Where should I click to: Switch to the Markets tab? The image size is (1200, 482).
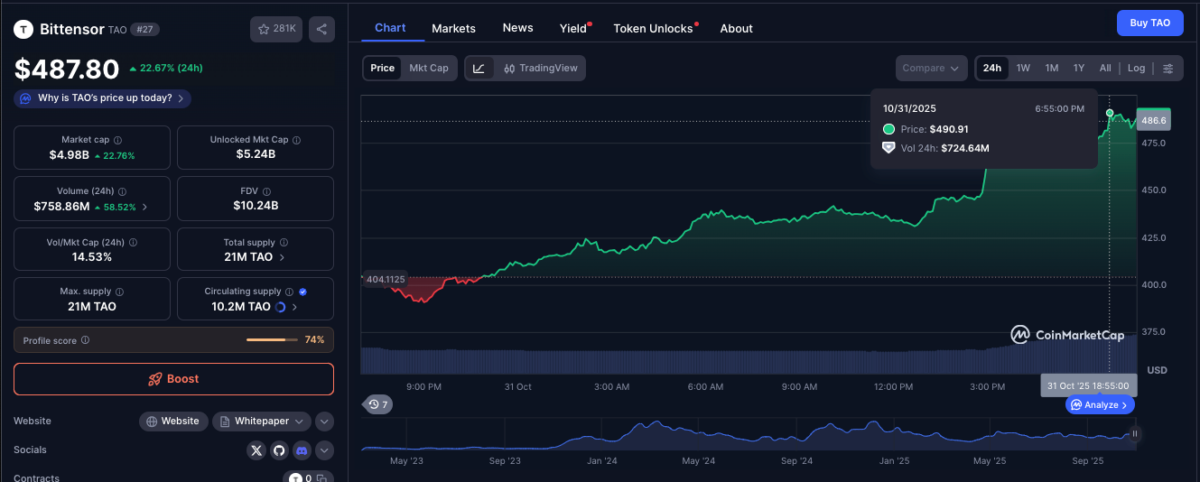tap(453, 28)
